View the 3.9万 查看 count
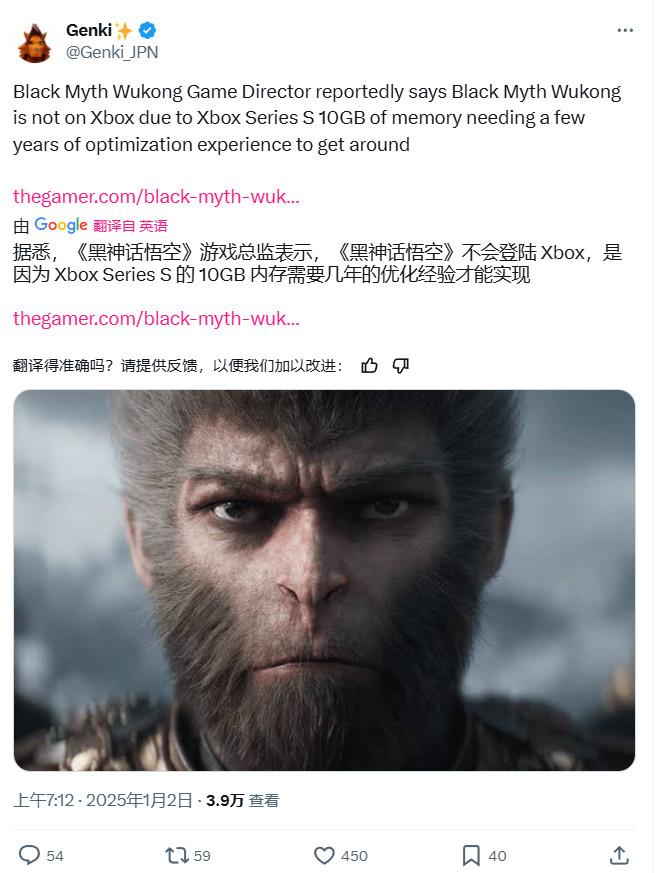The image size is (668, 873). (x=243, y=800)
